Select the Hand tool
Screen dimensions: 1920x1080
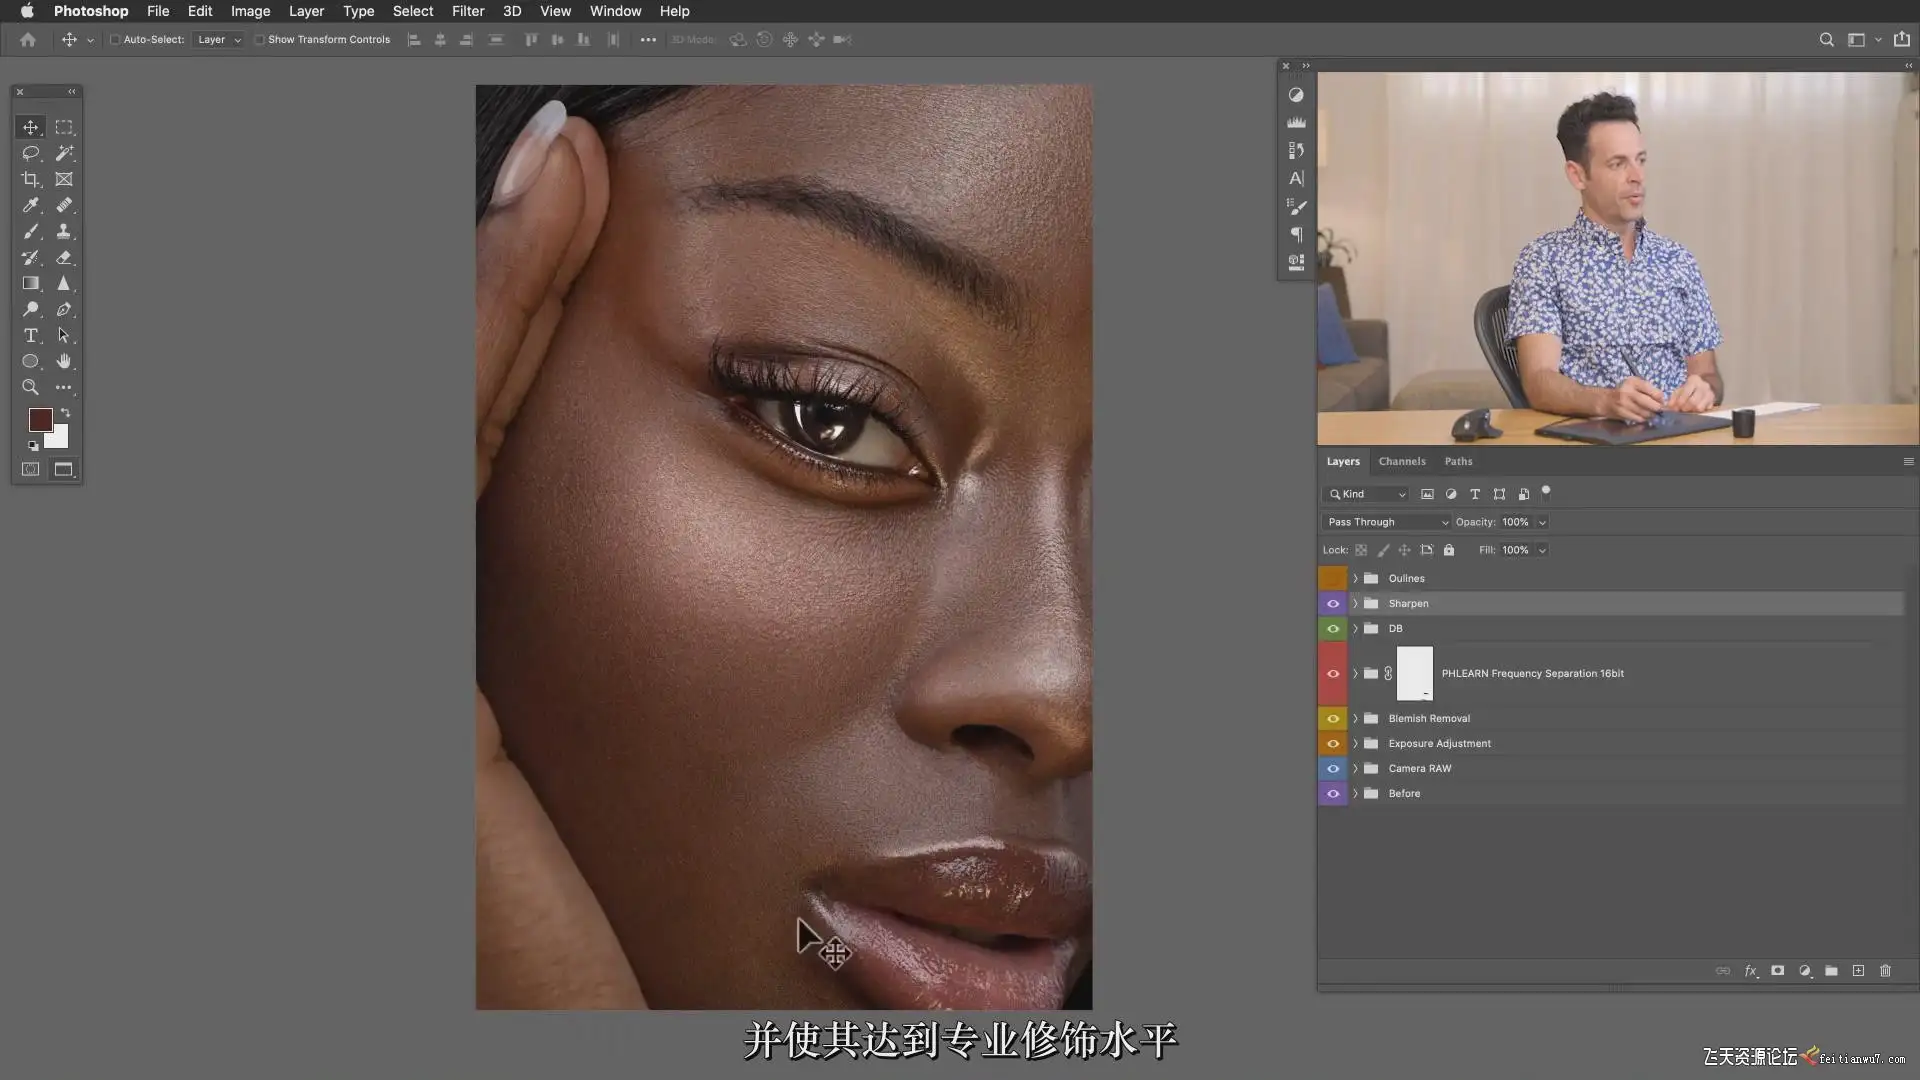(x=64, y=362)
